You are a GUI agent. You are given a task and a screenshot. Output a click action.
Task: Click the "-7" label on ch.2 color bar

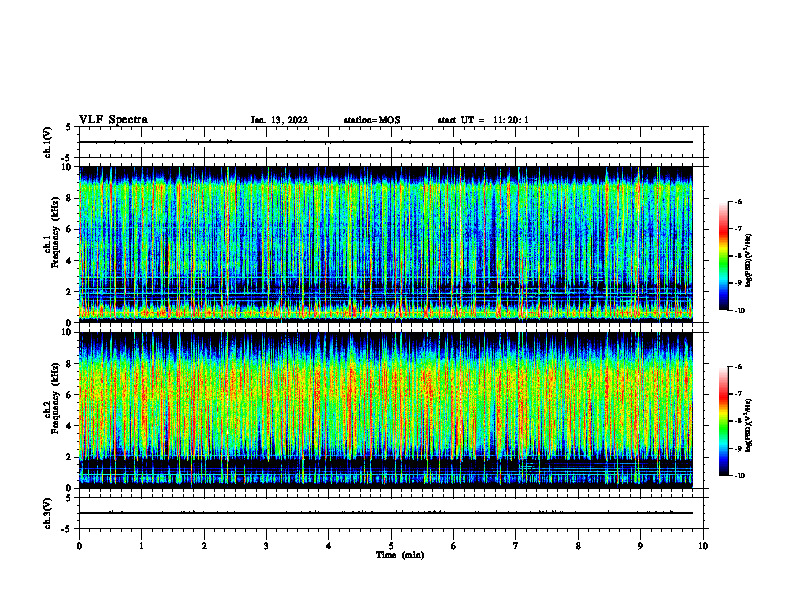coord(738,394)
